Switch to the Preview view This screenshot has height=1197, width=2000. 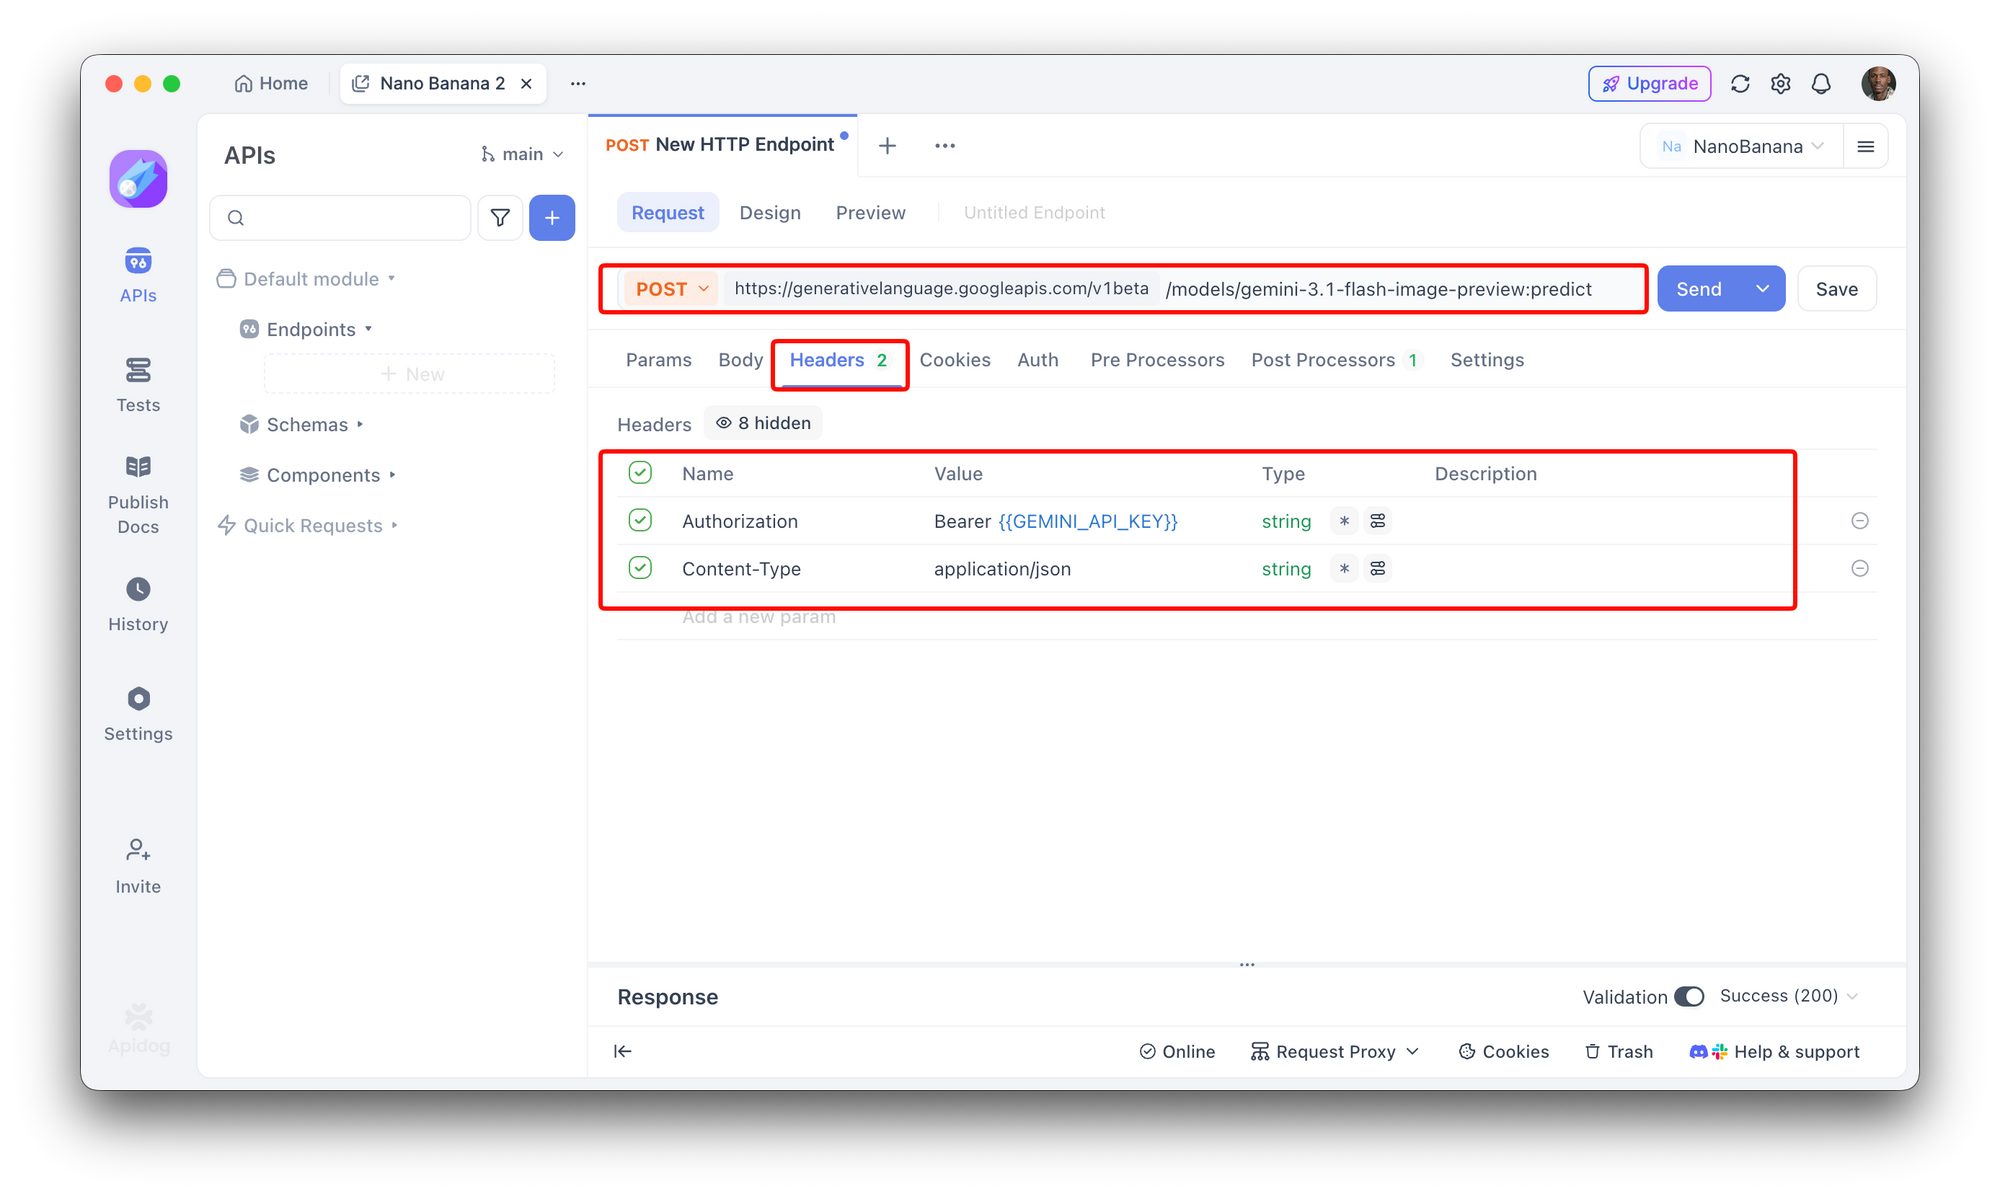point(871,213)
